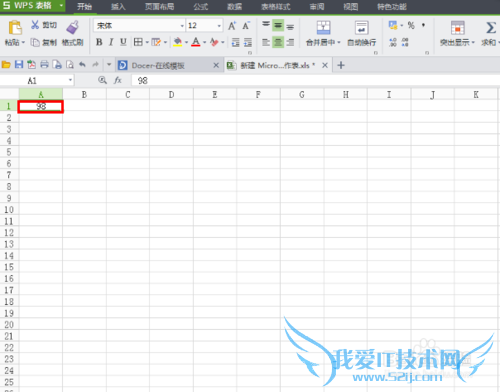This screenshot has height=392, width=500.
Task: Toggle middle vertical alignment
Action: pos(278,26)
